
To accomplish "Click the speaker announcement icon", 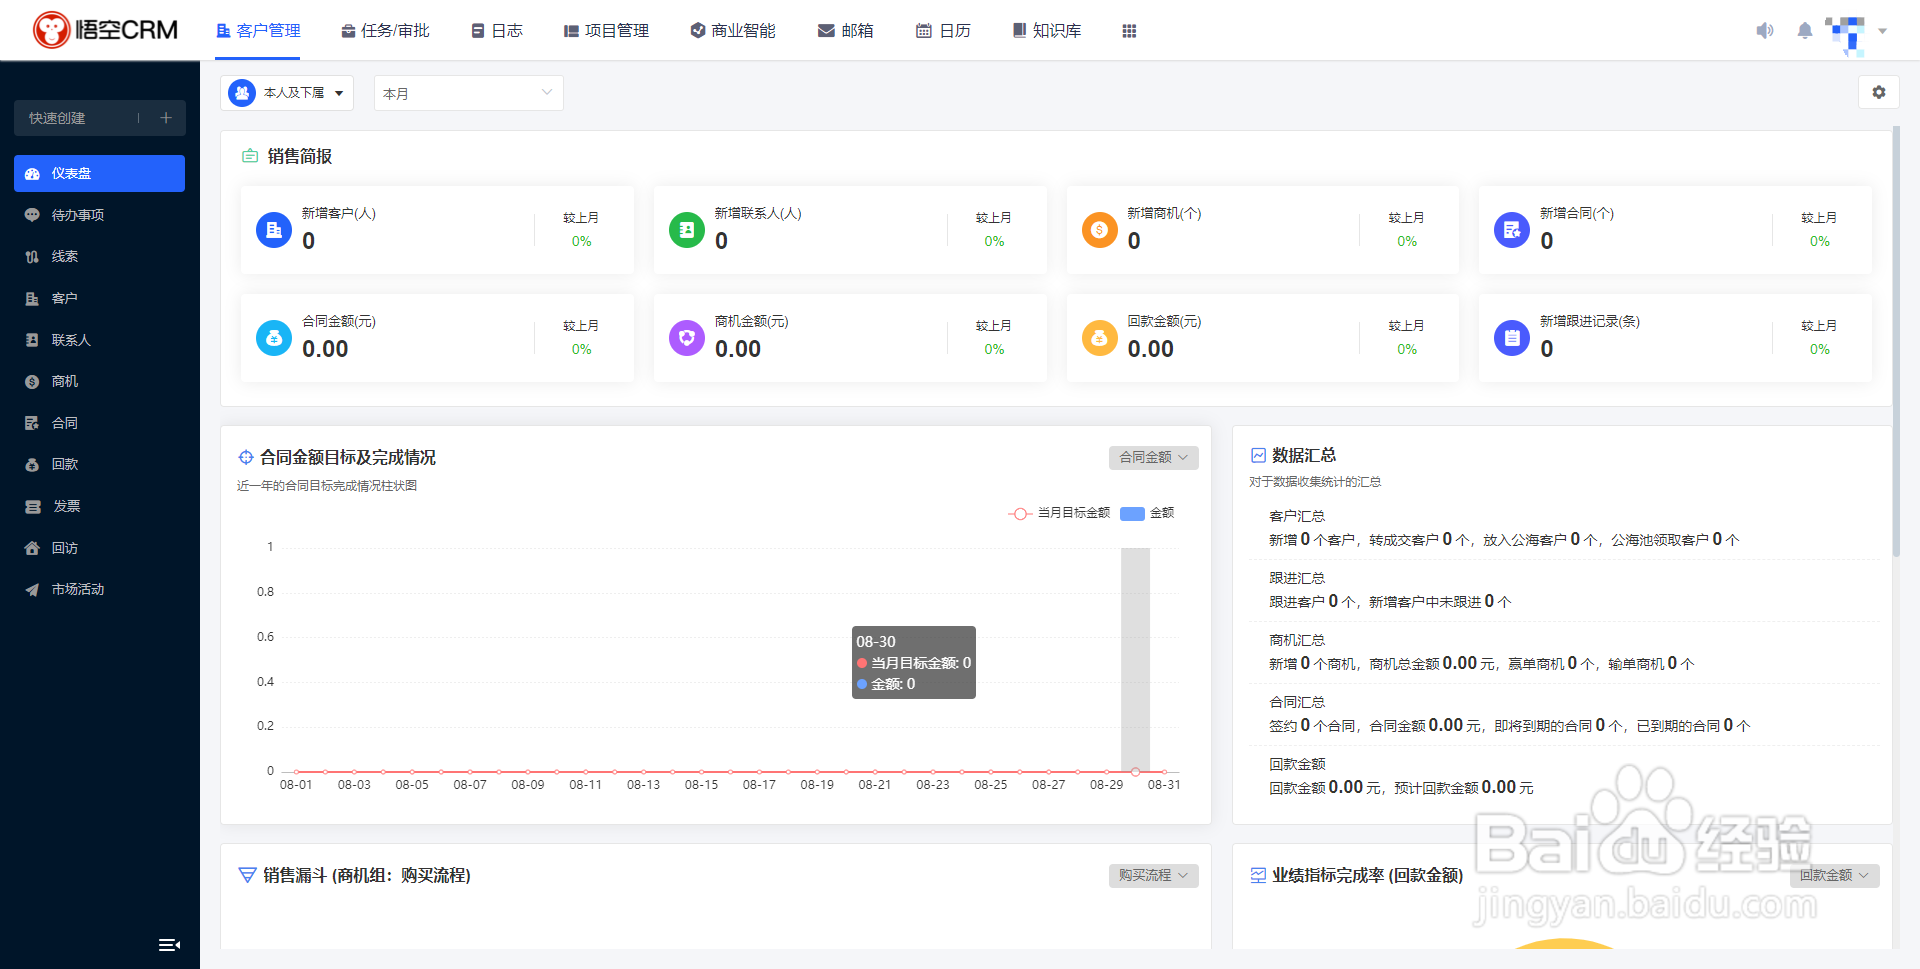I will pyautogui.click(x=1765, y=31).
